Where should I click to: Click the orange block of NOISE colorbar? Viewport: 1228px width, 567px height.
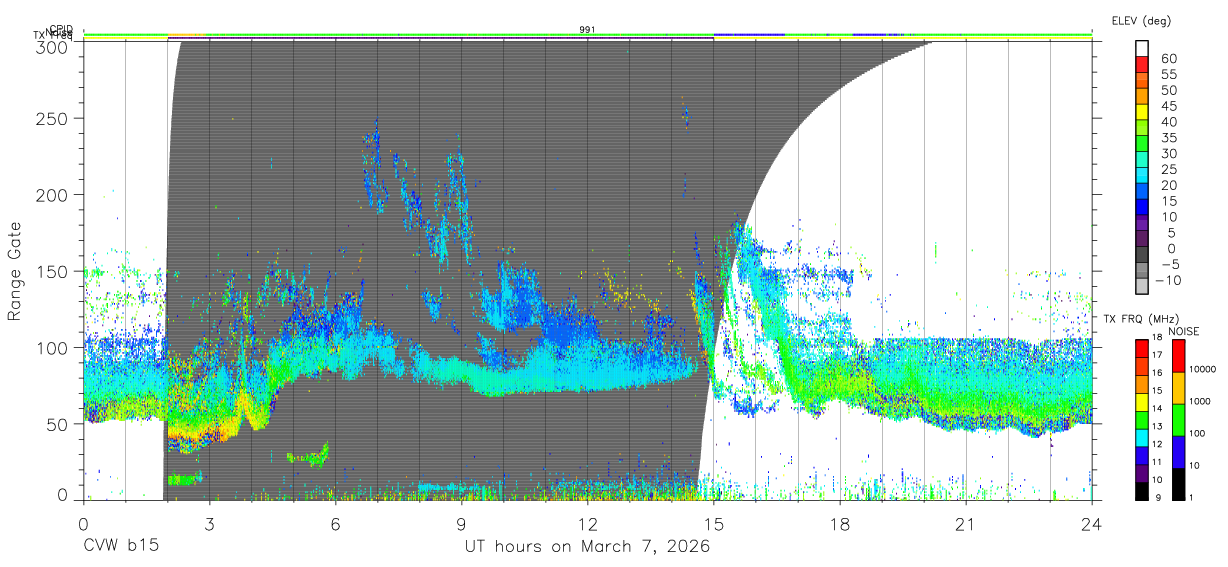coord(1178,388)
